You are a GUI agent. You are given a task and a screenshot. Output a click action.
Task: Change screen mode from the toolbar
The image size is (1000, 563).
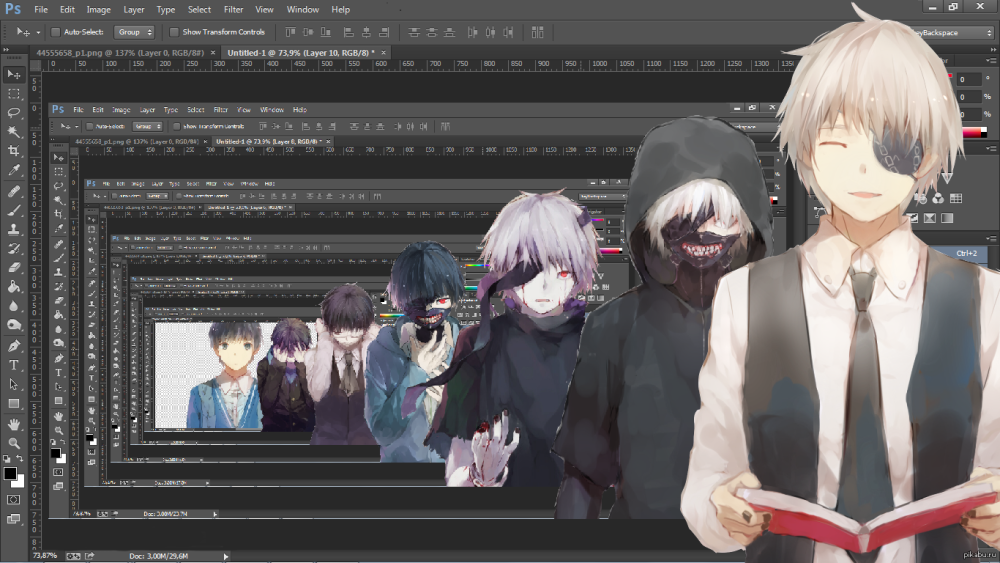(13, 518)
